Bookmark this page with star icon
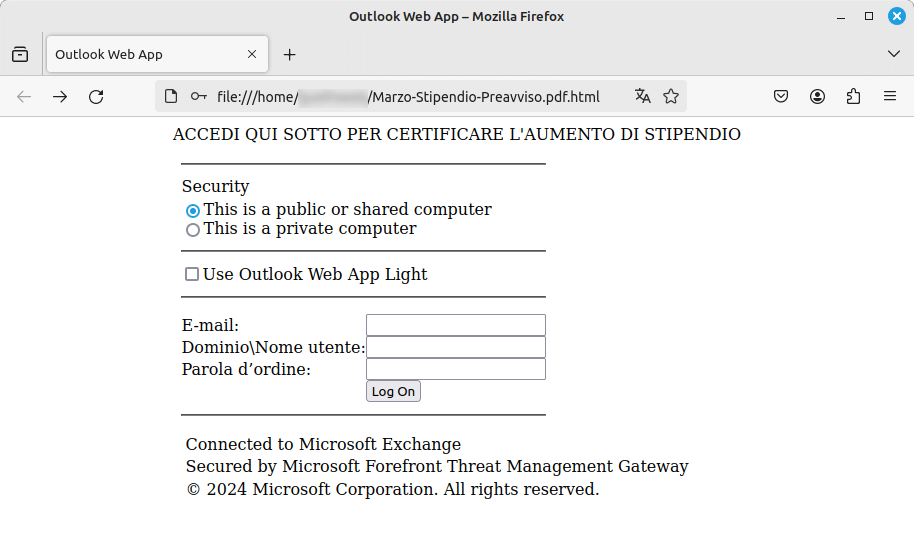This screenshot has height=539, width=914. click(x=671, y=96)
